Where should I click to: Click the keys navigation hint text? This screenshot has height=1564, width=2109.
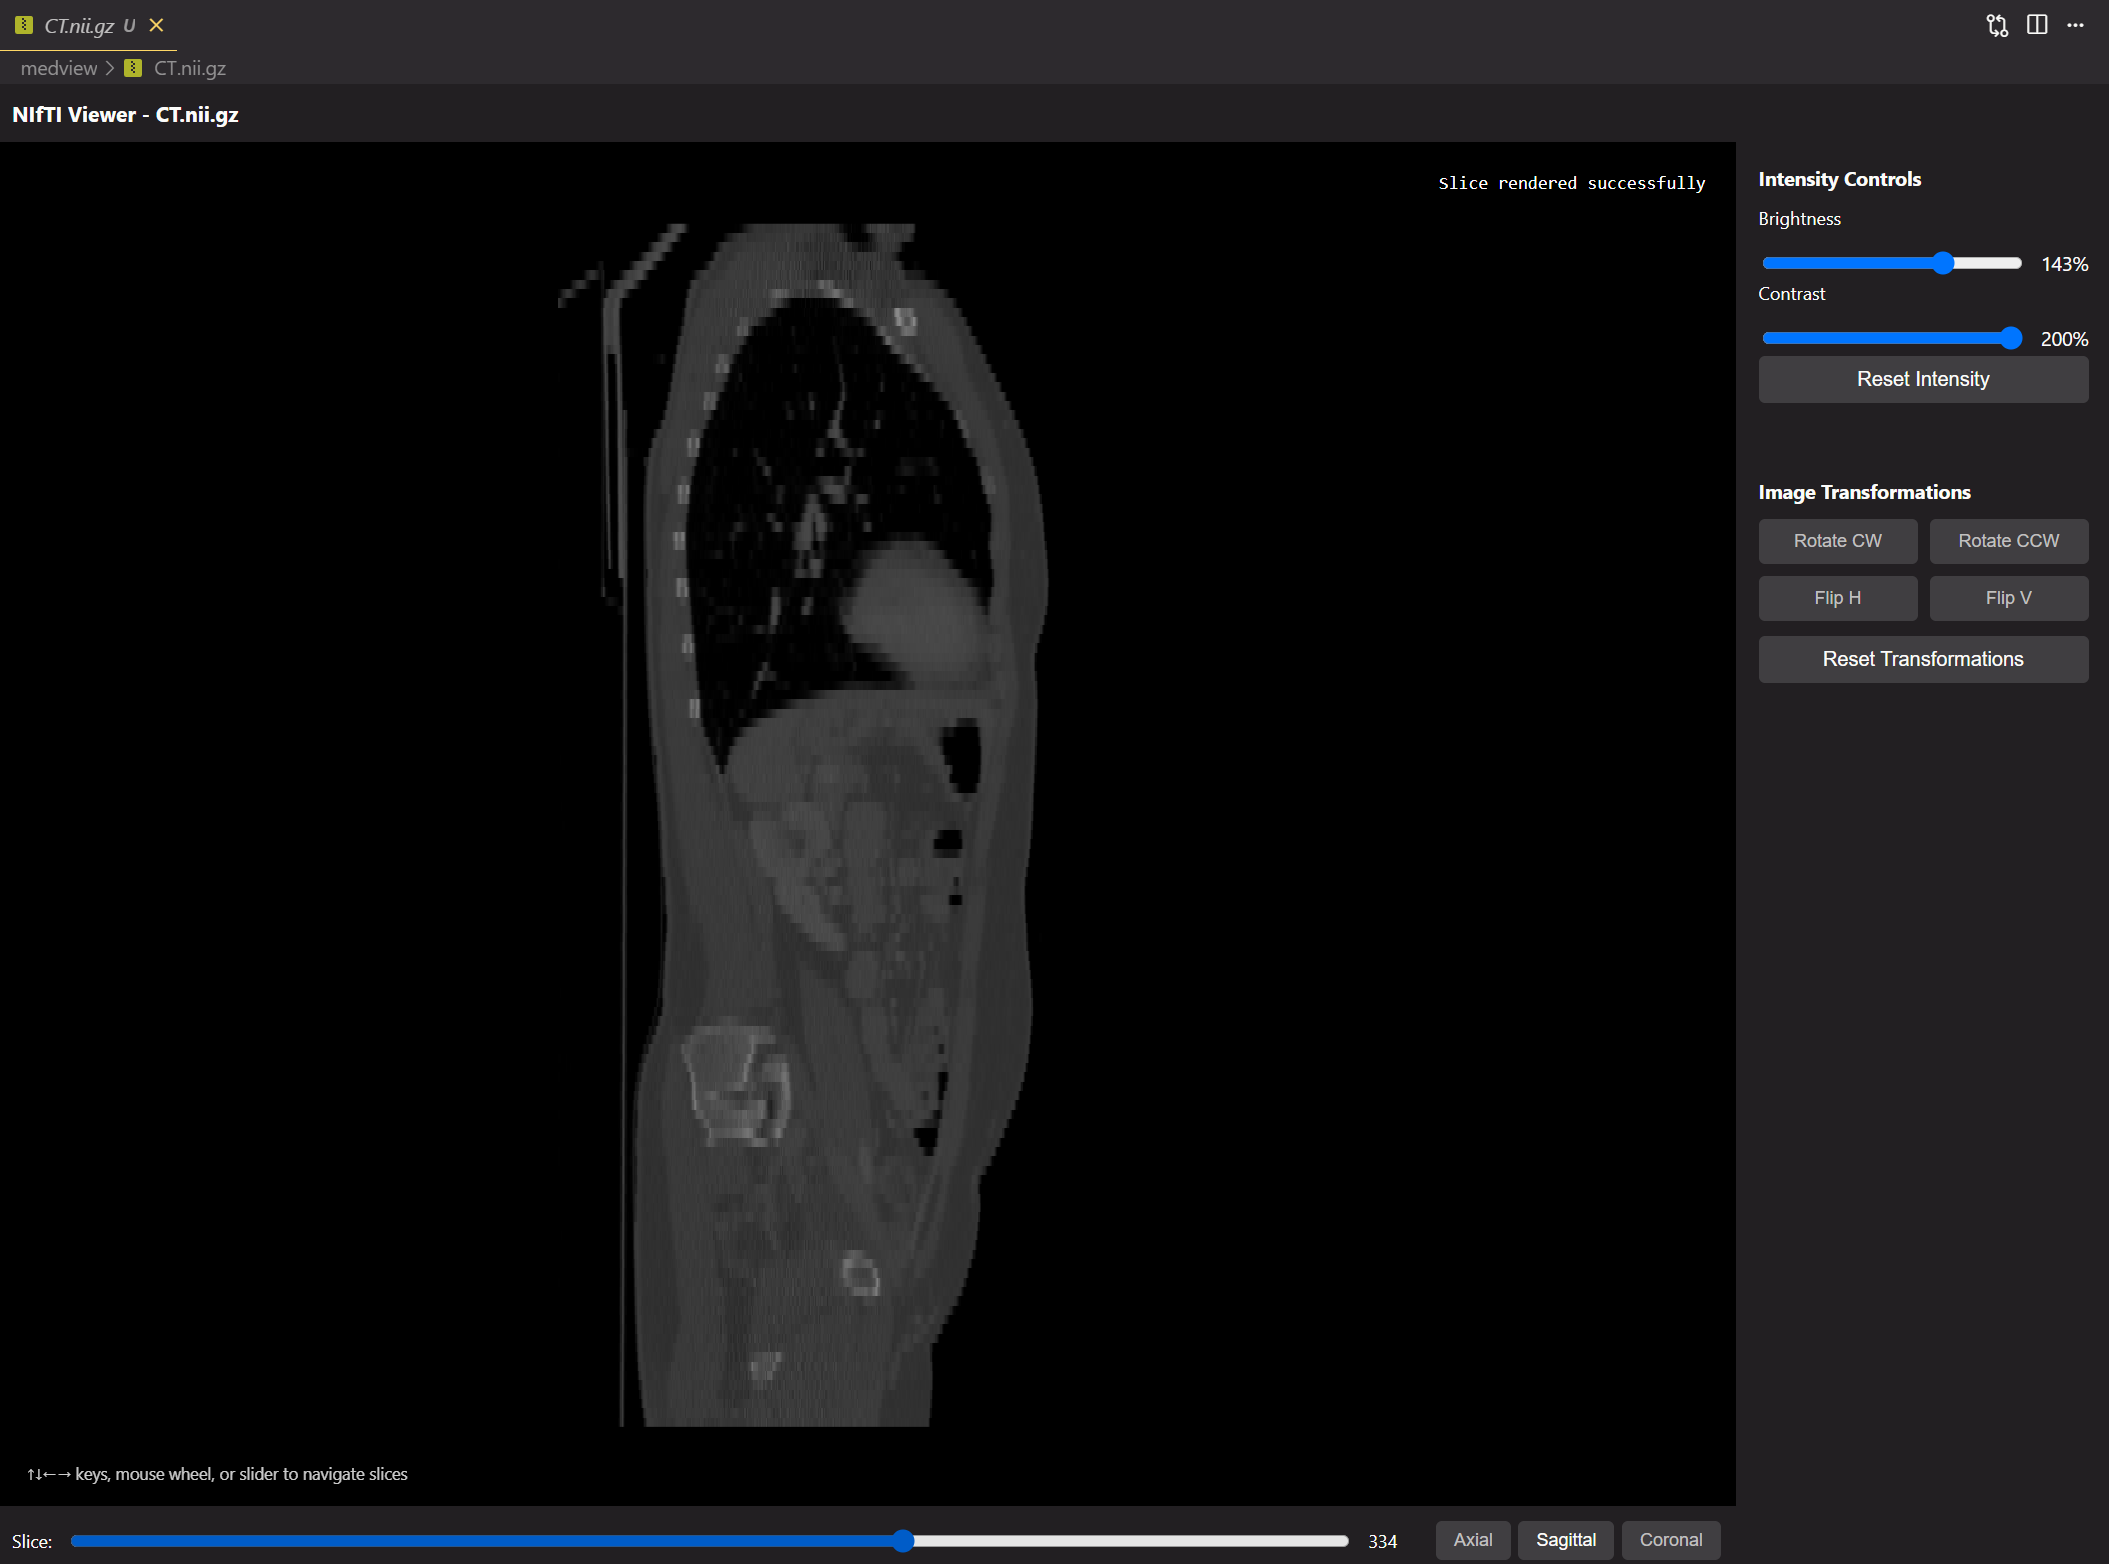[217, 1474]
